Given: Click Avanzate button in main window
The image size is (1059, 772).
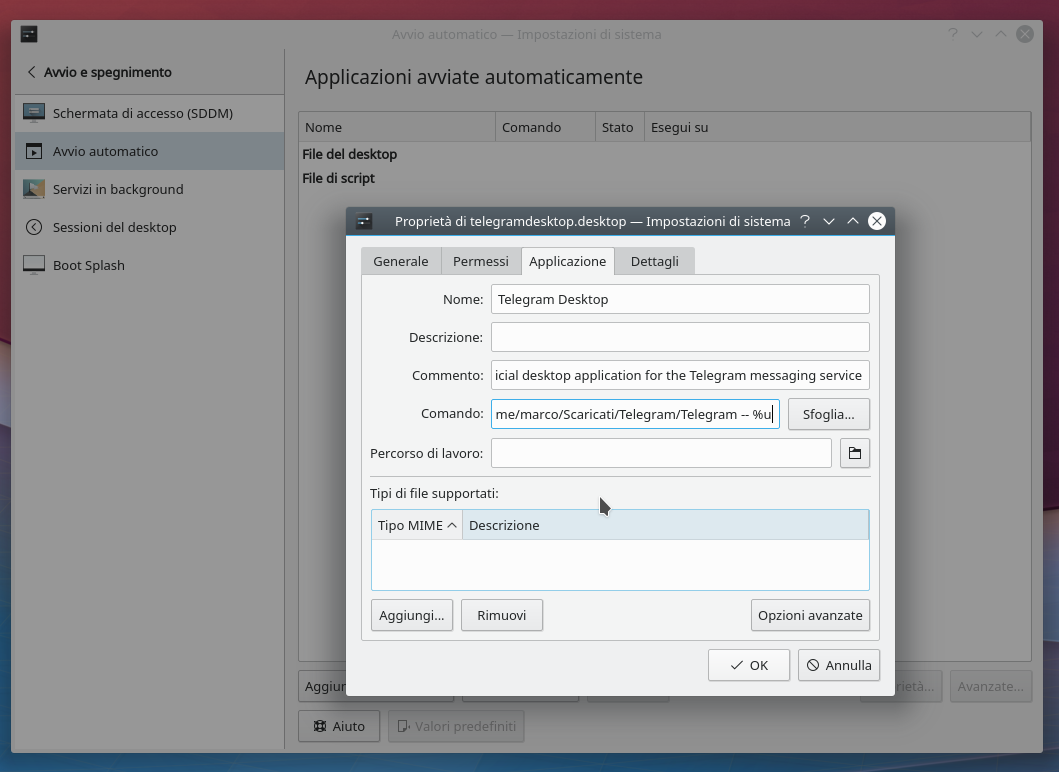Looking at the screenshot, I should pos(991,686).
